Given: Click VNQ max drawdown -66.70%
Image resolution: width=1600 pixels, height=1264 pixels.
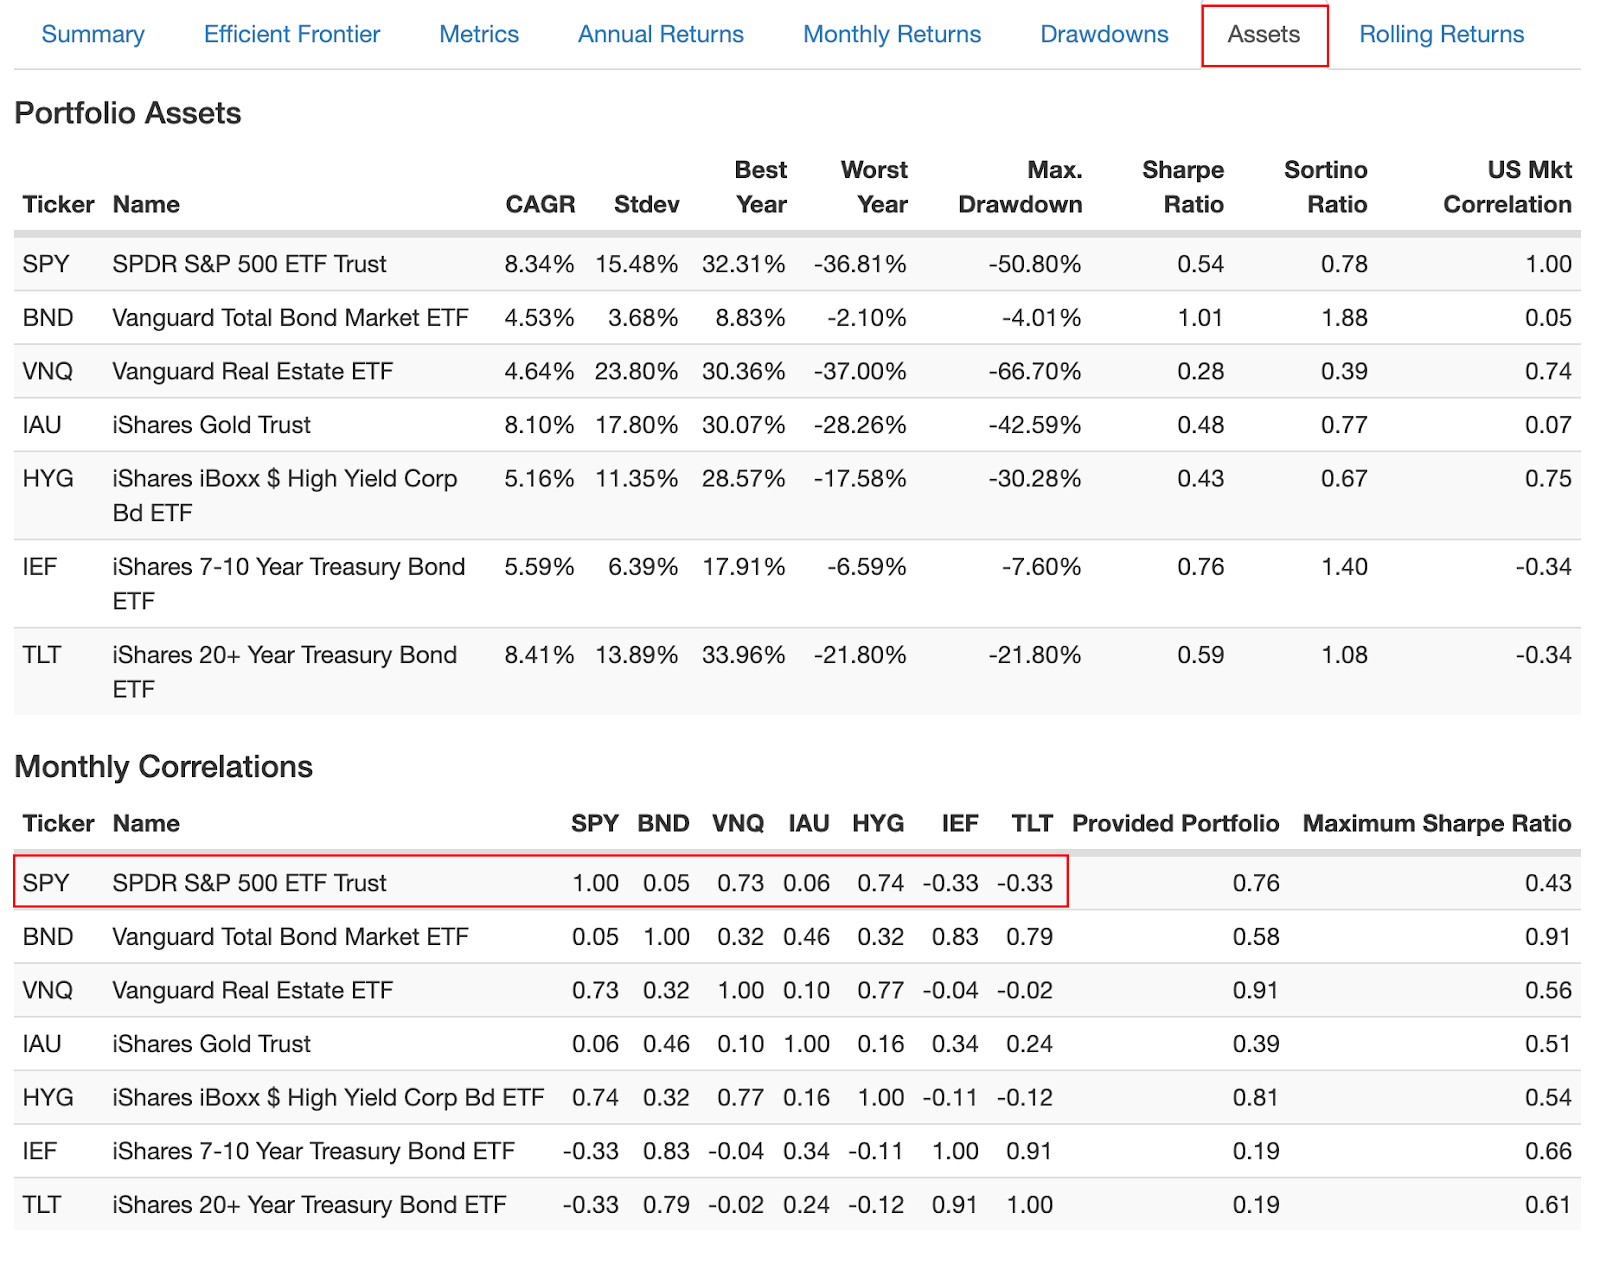Looking at the screenshot, I should point(1035,371).
